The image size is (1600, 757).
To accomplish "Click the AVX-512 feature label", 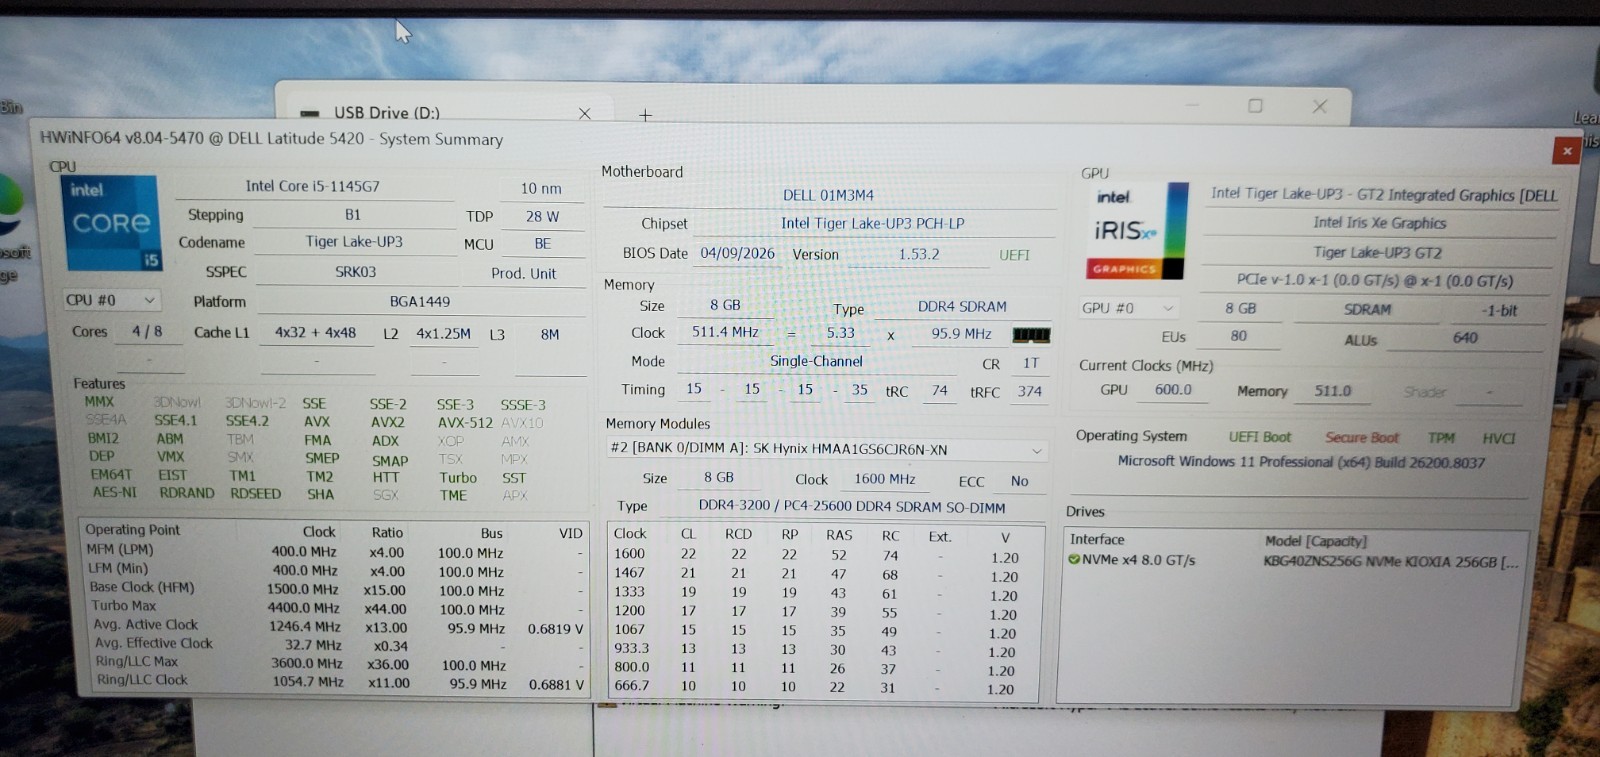I will coord(465,423).
